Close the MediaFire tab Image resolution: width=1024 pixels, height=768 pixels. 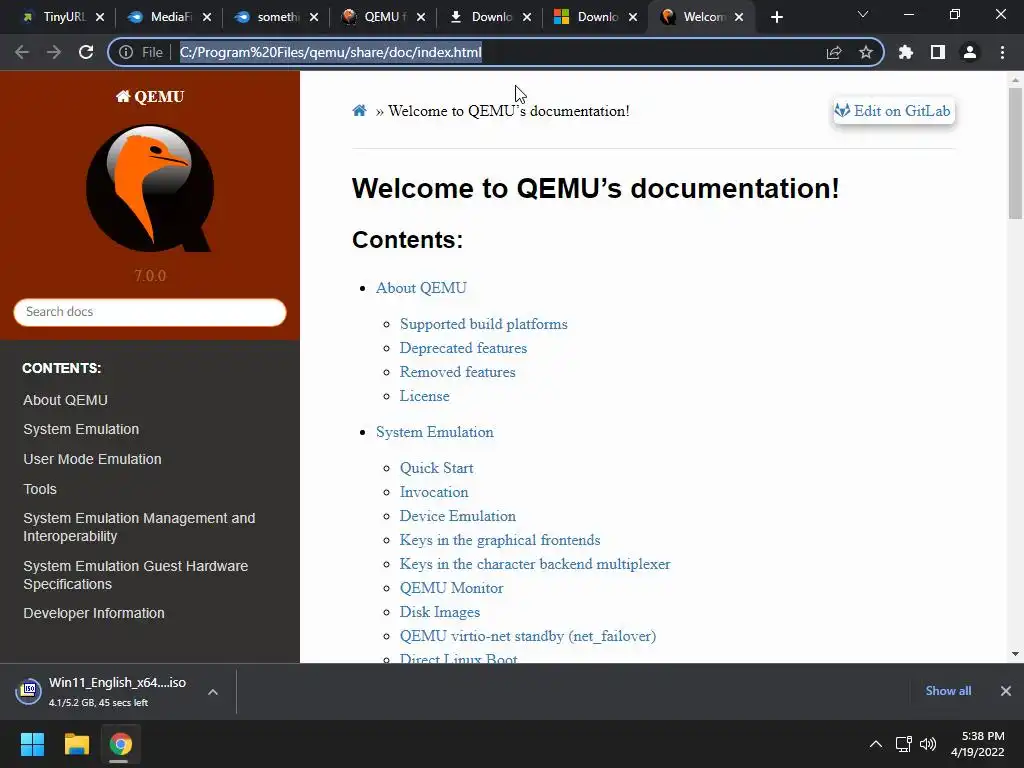point(207,17)
